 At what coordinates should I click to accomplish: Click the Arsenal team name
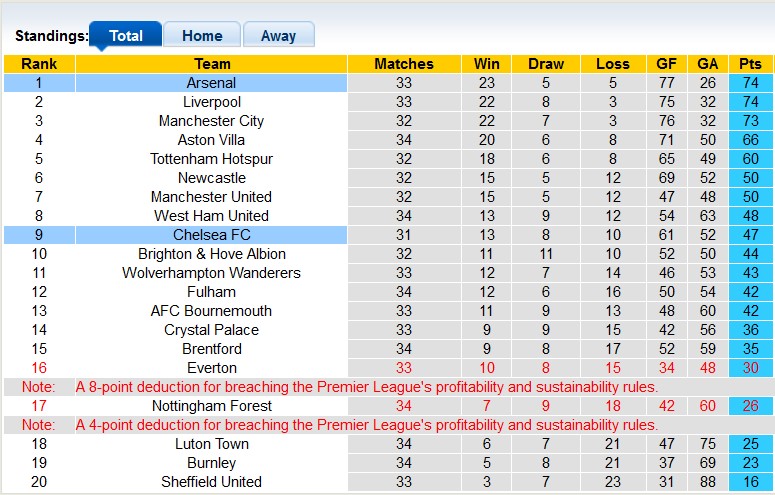[x=211, y=83]
